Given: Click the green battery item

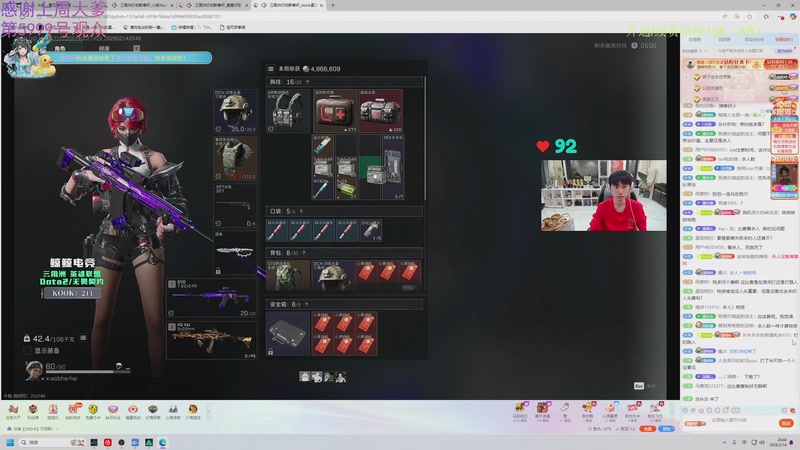Looking at the screenshot, I should 346,189.
